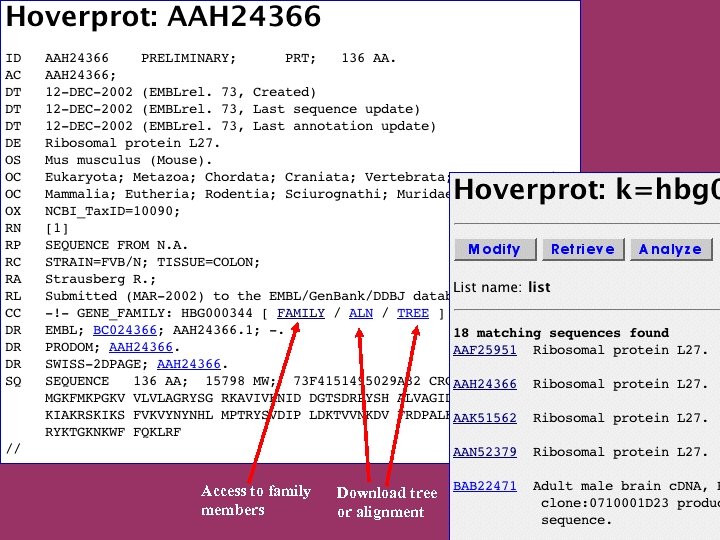The height and width of the screenshot is (540, 720).
Task: Click the 'Last sequence update' date line
Action: click(x=232, y=109)
